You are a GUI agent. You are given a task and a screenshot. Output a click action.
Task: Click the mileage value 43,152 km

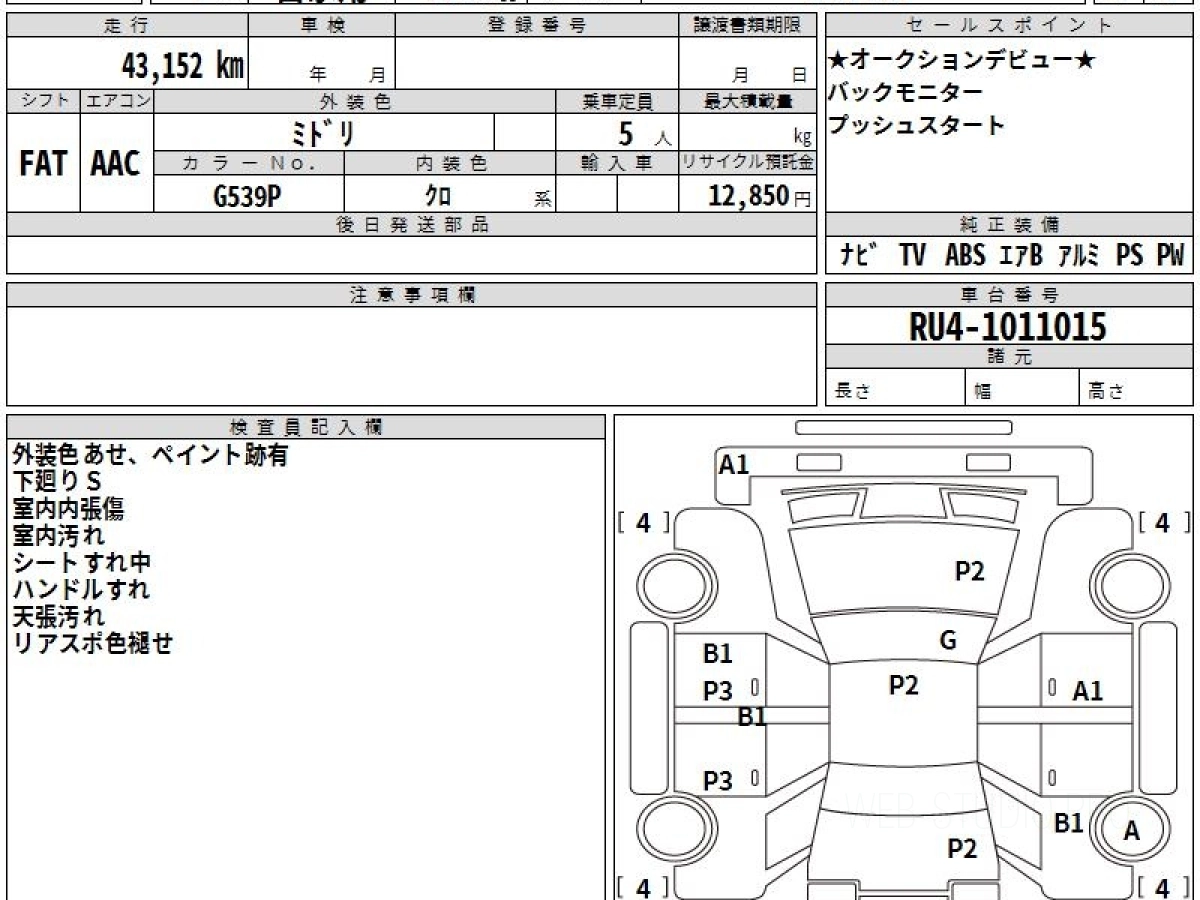point(183,66)
